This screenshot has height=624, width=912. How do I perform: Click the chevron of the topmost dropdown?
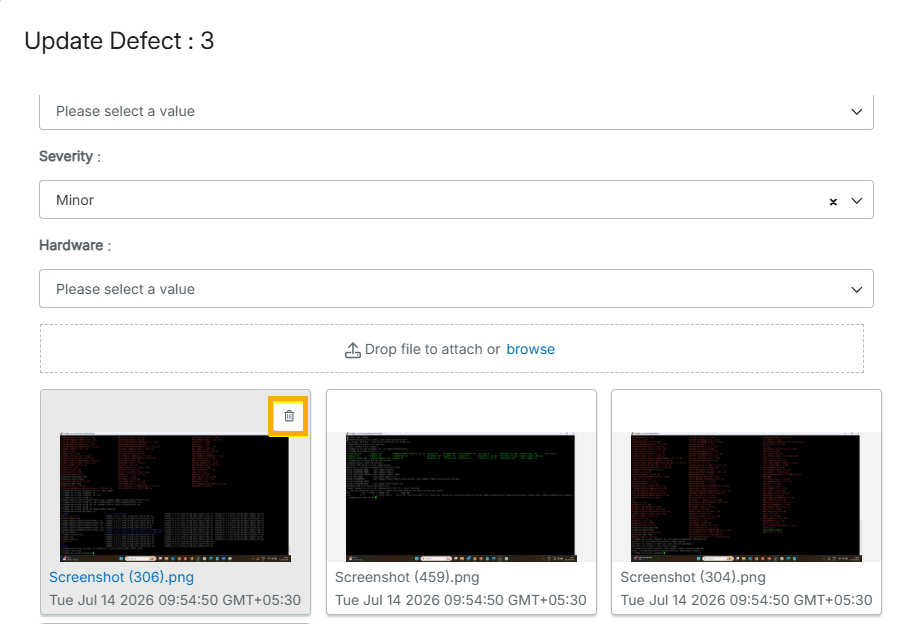[856, 112]
